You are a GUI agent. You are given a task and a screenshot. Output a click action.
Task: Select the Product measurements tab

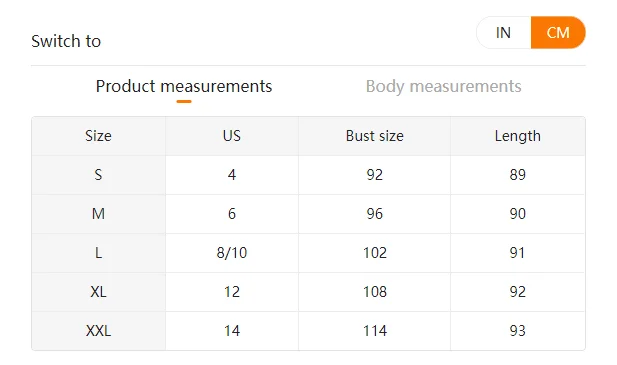click(184, 86)
